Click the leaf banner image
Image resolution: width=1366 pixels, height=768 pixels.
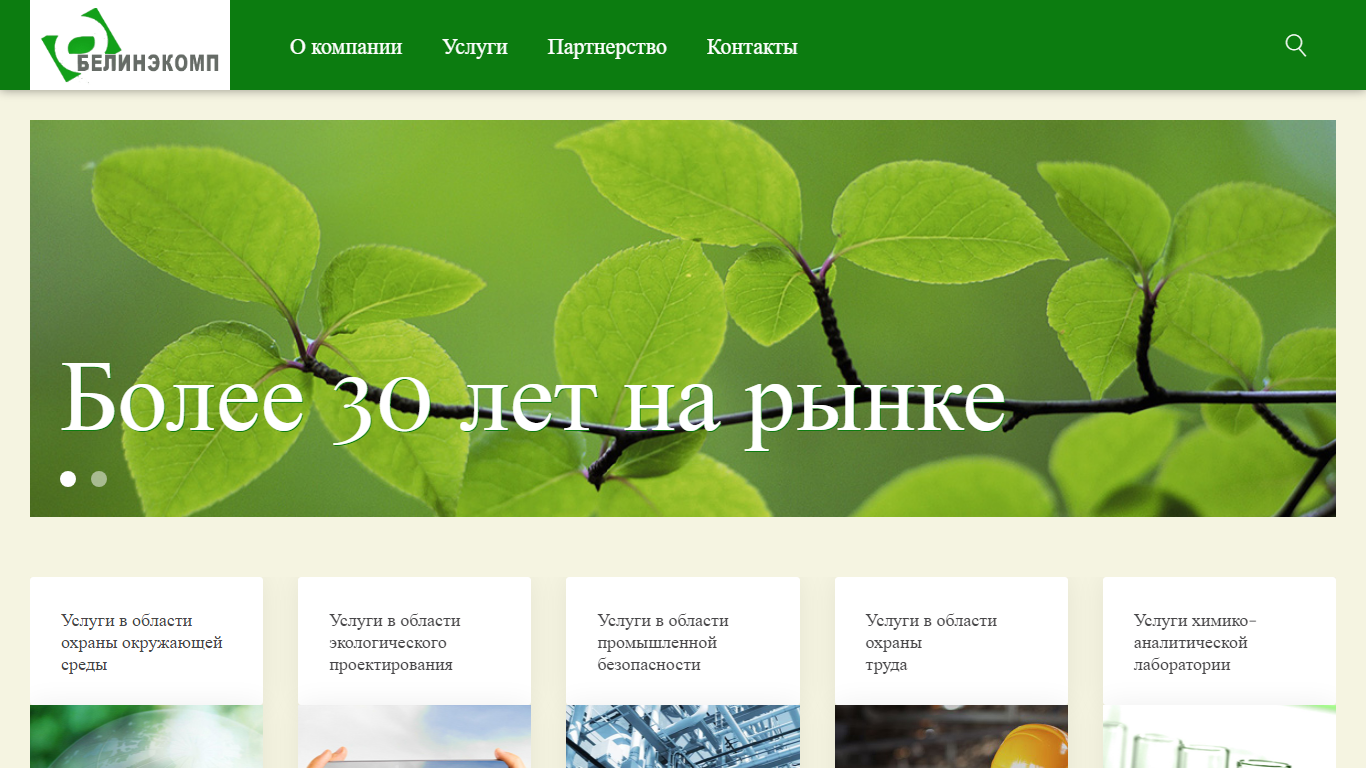(x=683, y=318)
